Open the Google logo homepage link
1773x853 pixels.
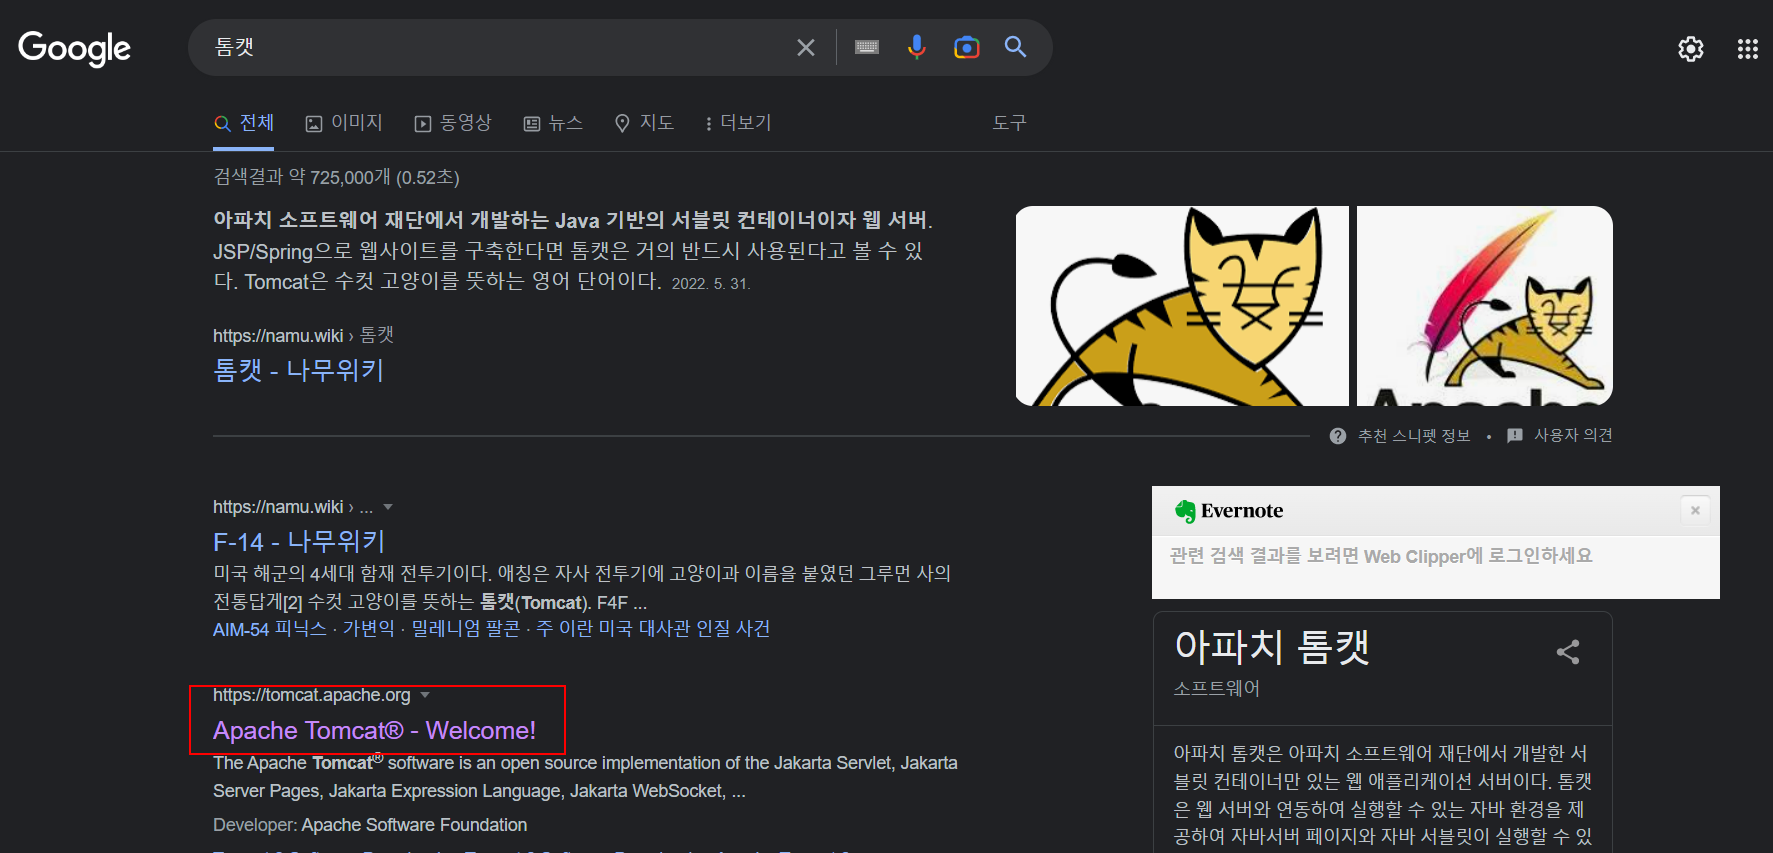pos(74,47)
